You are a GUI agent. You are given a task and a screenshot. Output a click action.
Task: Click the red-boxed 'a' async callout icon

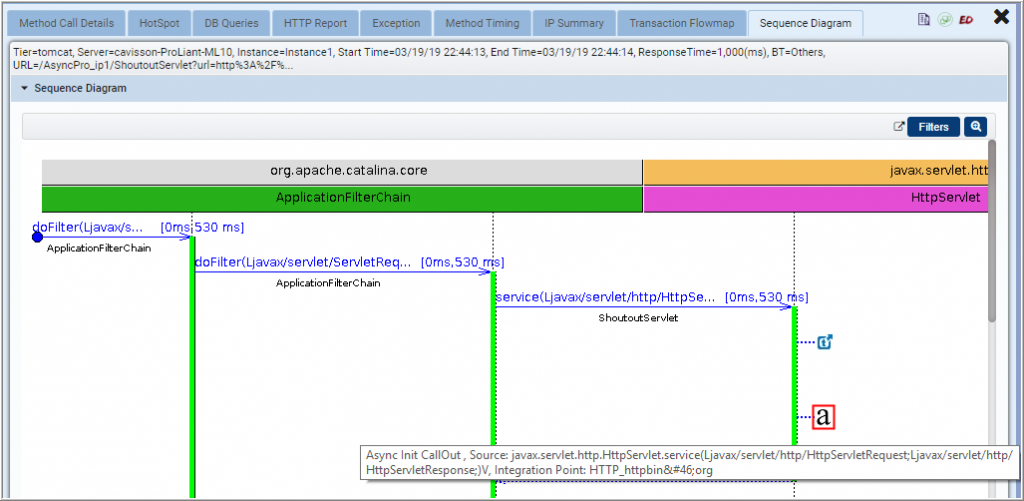pyautogui.click(x=823, y=417)
